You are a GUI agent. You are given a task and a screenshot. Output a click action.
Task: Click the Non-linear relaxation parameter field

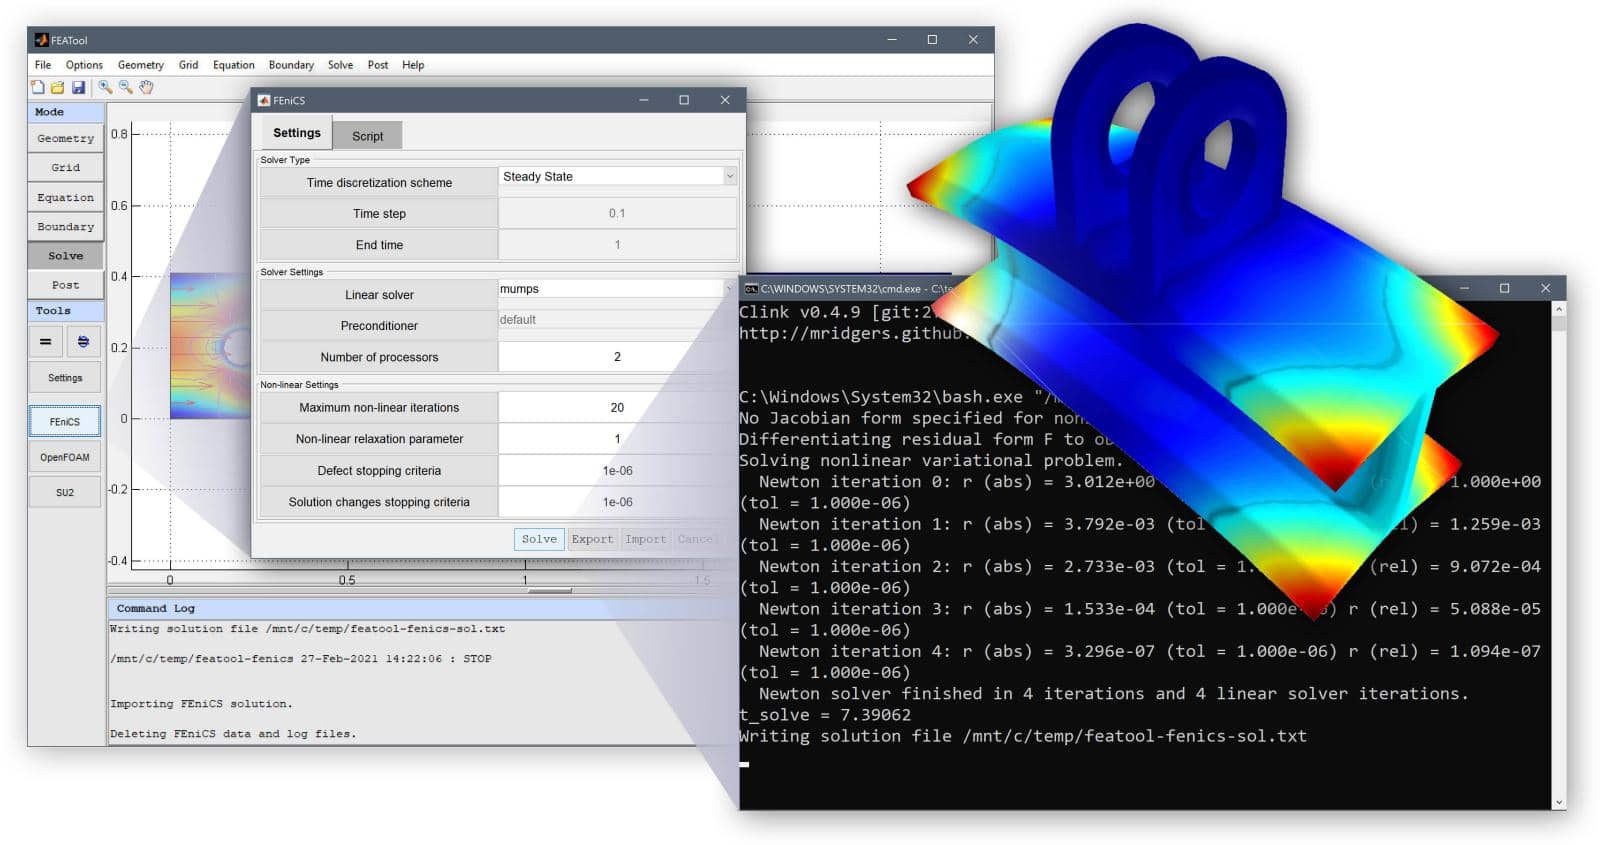pos(618,439)
